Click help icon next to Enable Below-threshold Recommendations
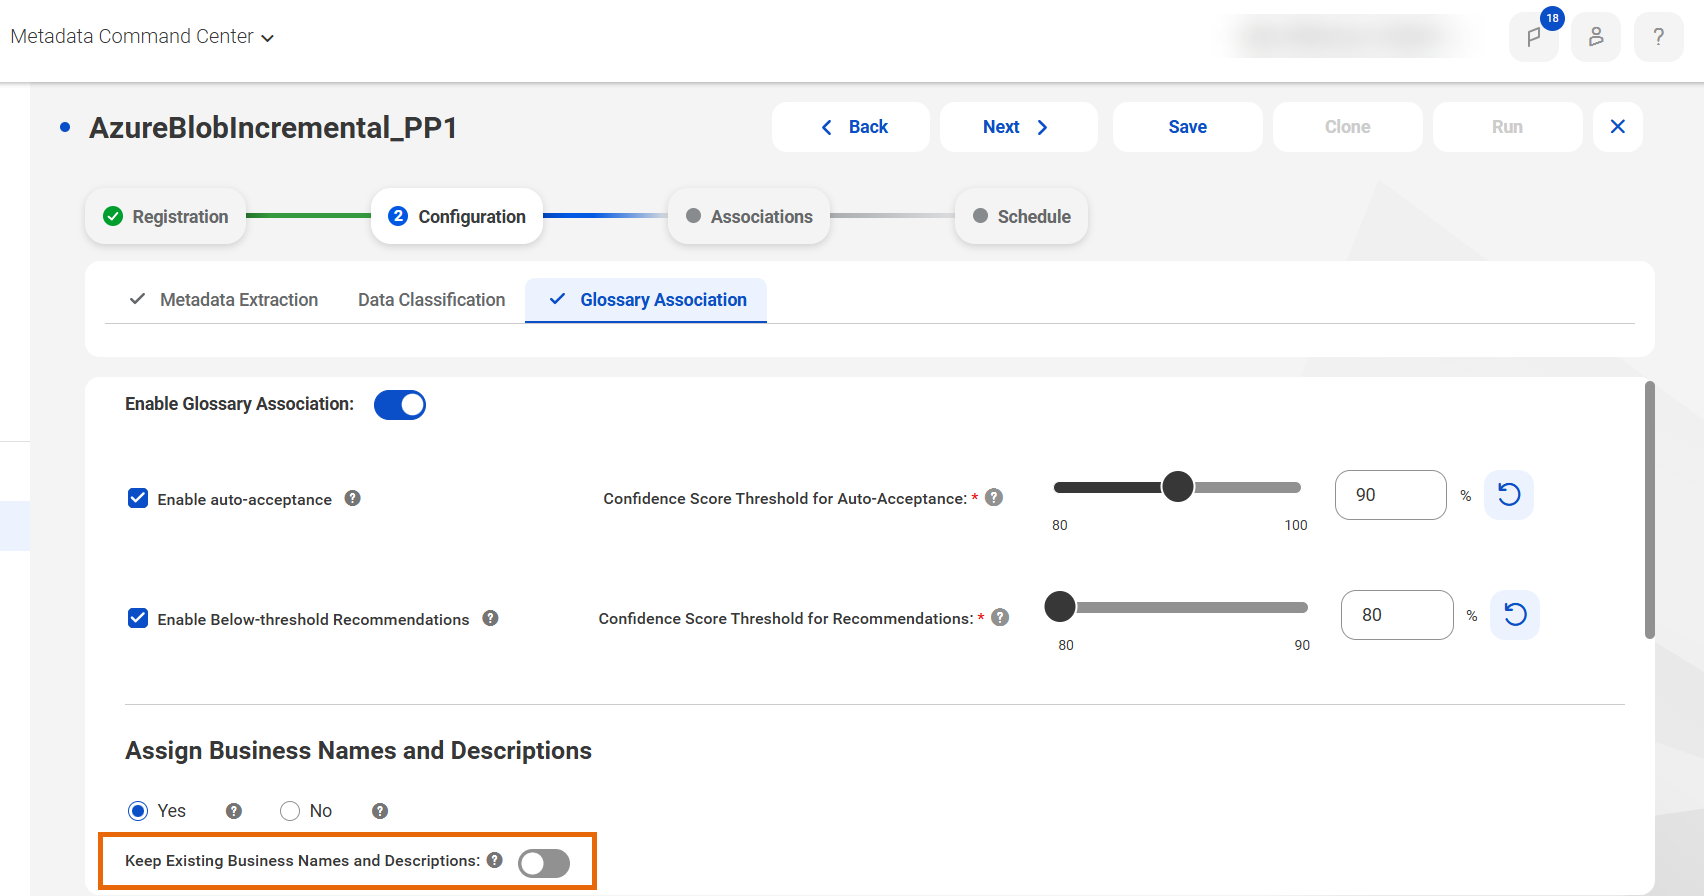 coord(490,618)
